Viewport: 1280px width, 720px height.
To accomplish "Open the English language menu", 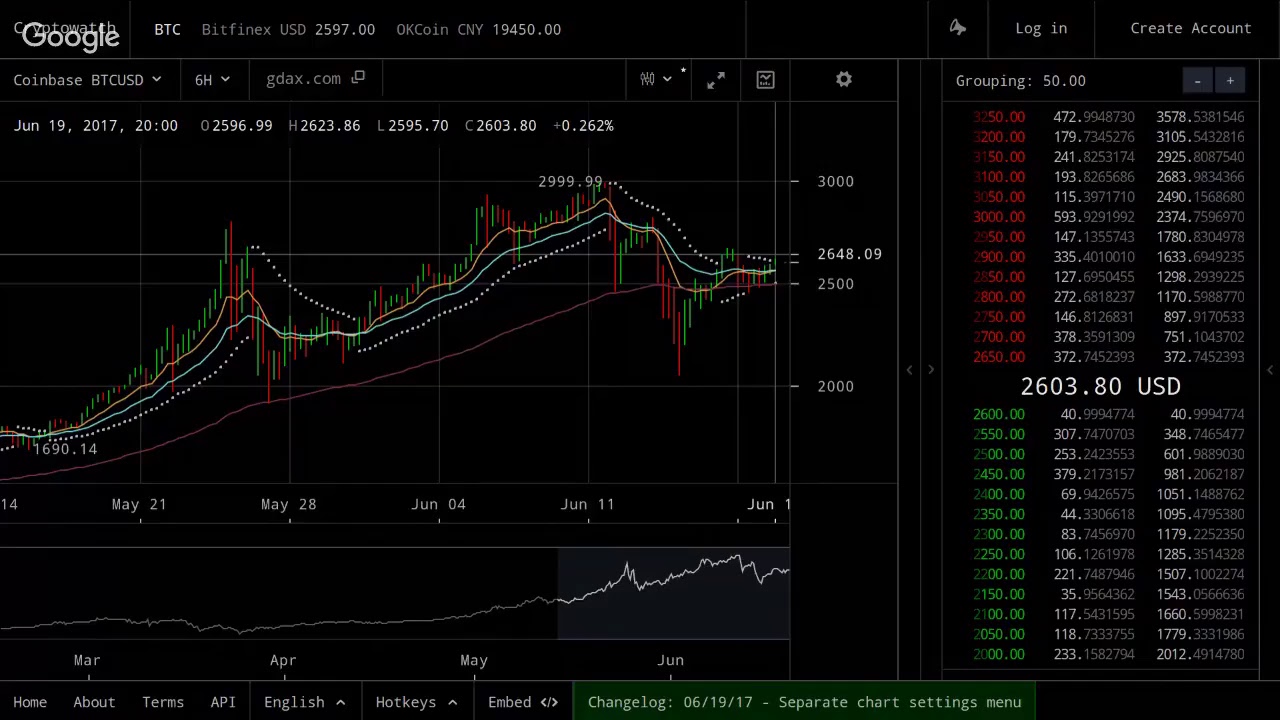I will [x=304, y=702].
